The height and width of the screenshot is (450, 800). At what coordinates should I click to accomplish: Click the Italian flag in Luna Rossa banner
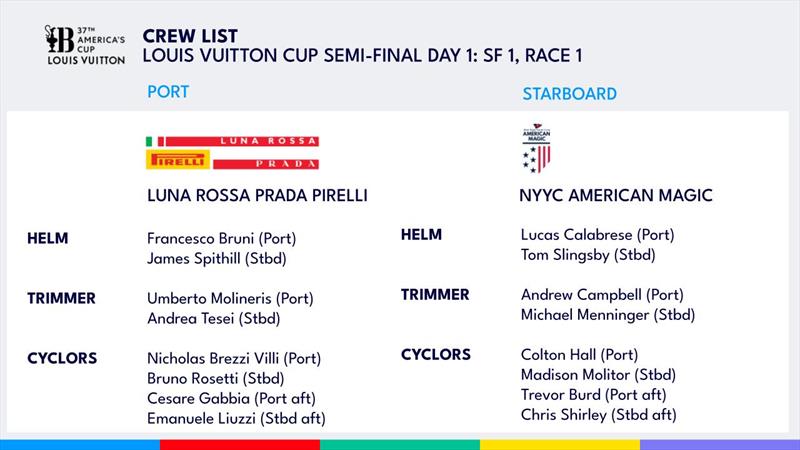click(x=155, y=141)
